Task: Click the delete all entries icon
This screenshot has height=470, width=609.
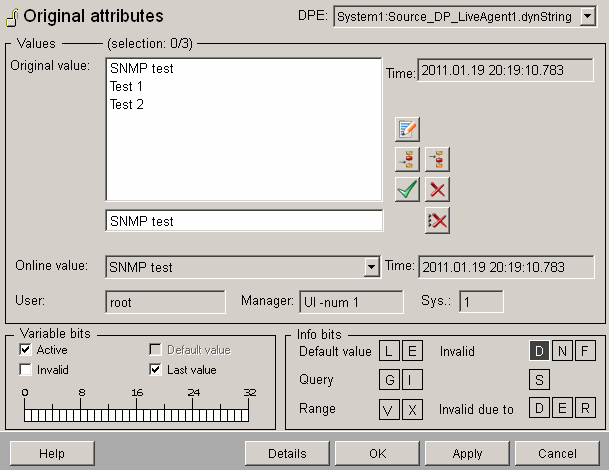Action: pos(437,220)
